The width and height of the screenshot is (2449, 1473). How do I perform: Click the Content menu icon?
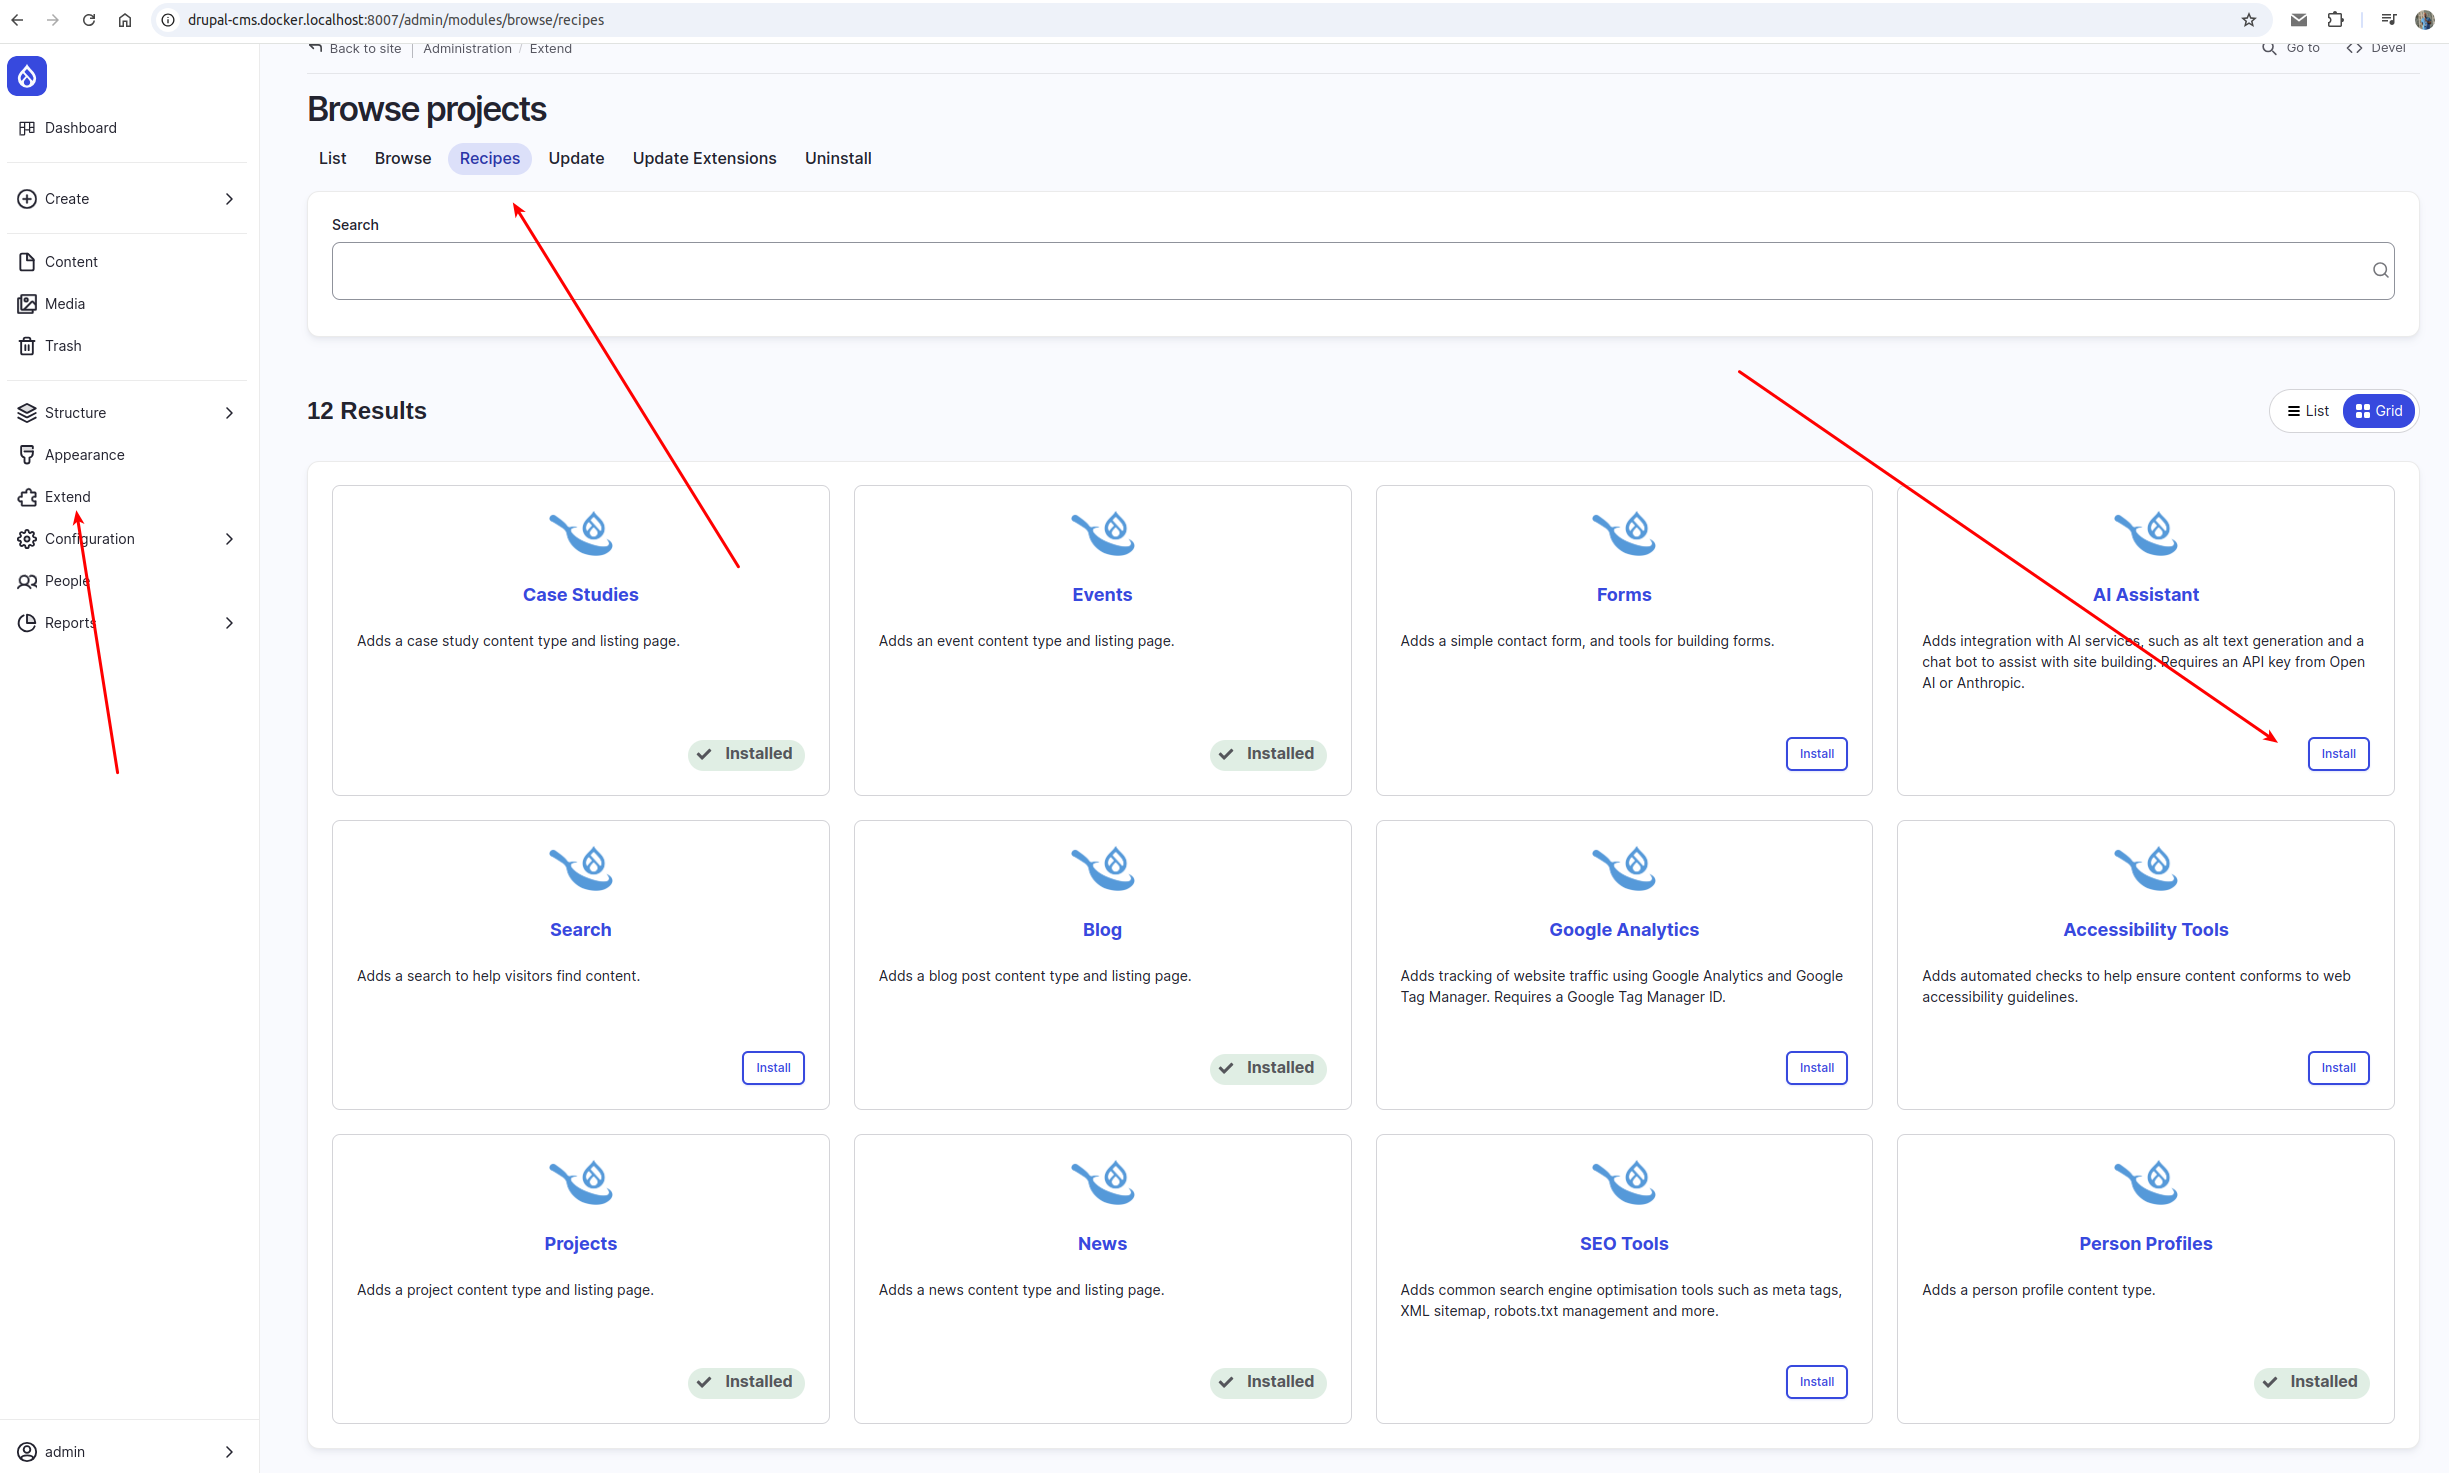tap(26, 261)
